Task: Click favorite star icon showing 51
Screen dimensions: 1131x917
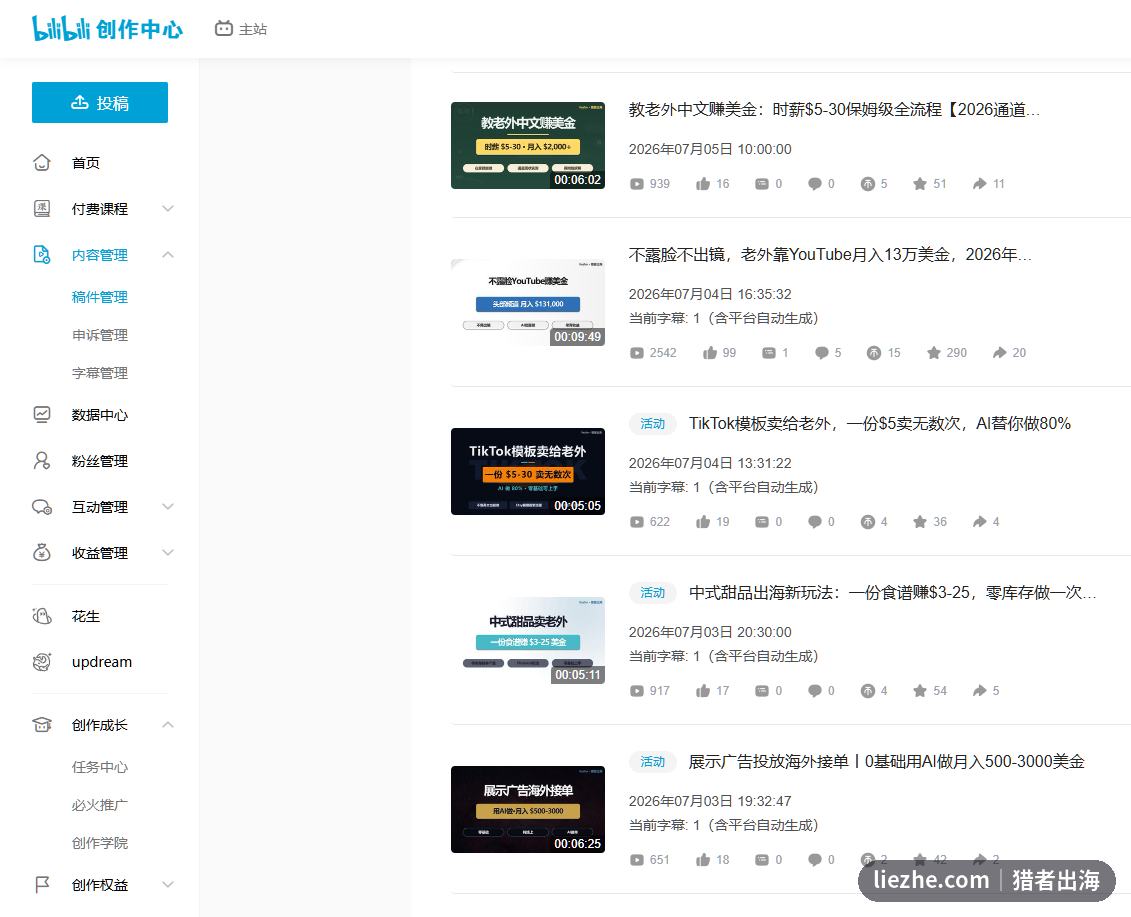Action: coord(920,184)
